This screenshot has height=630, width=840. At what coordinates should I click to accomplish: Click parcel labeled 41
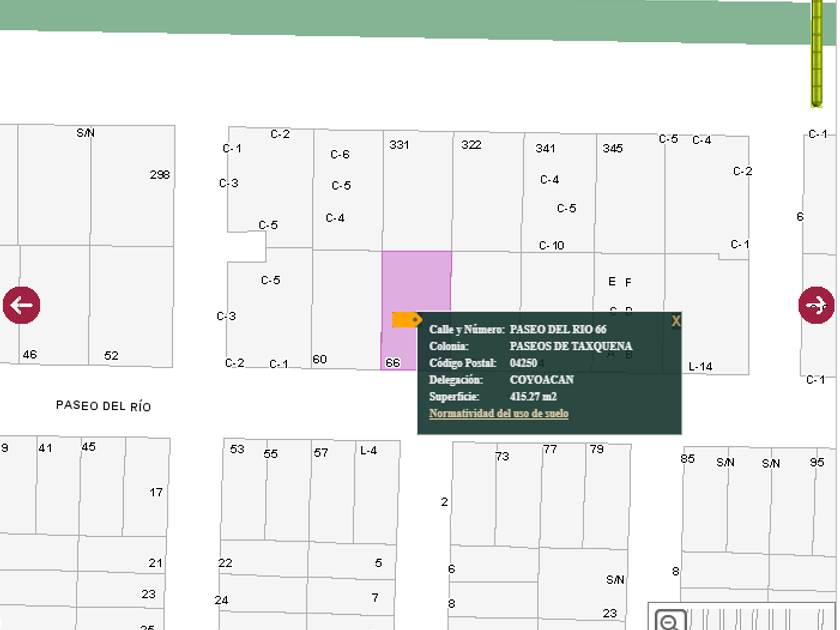[x=46, y=448]
